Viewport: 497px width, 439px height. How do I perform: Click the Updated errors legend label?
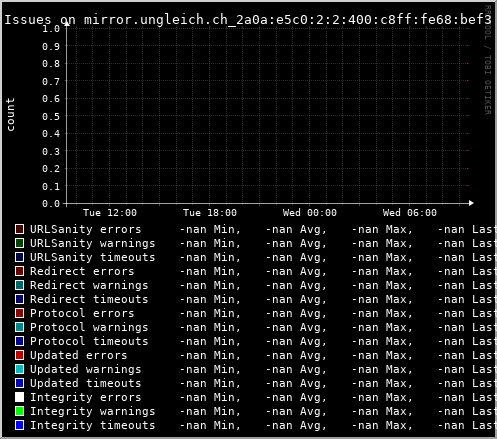click(79, 355)
